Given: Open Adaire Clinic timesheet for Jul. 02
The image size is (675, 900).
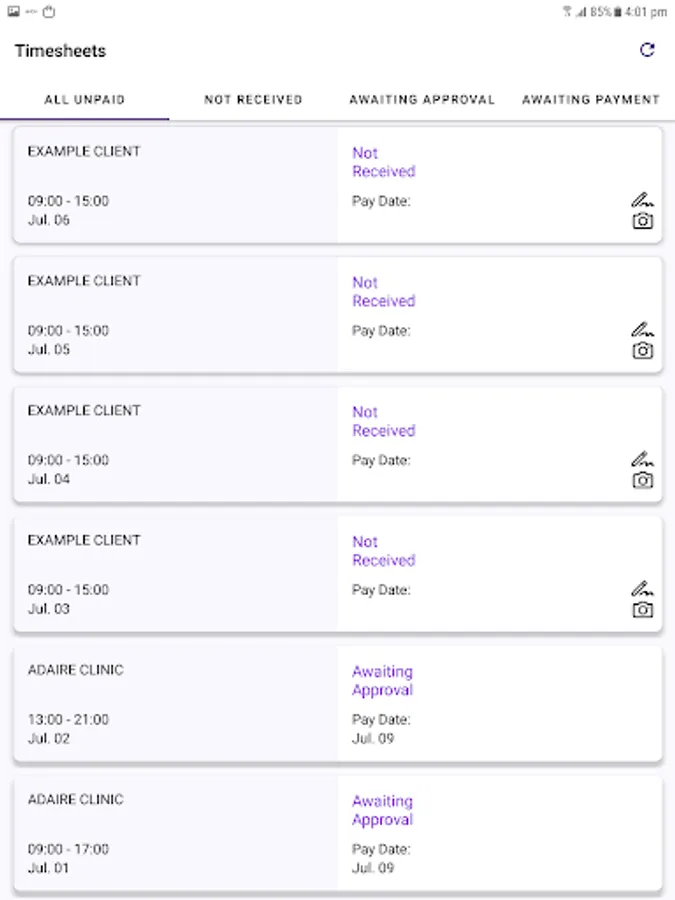Looking at the screenshot, I should click(175, 704).
